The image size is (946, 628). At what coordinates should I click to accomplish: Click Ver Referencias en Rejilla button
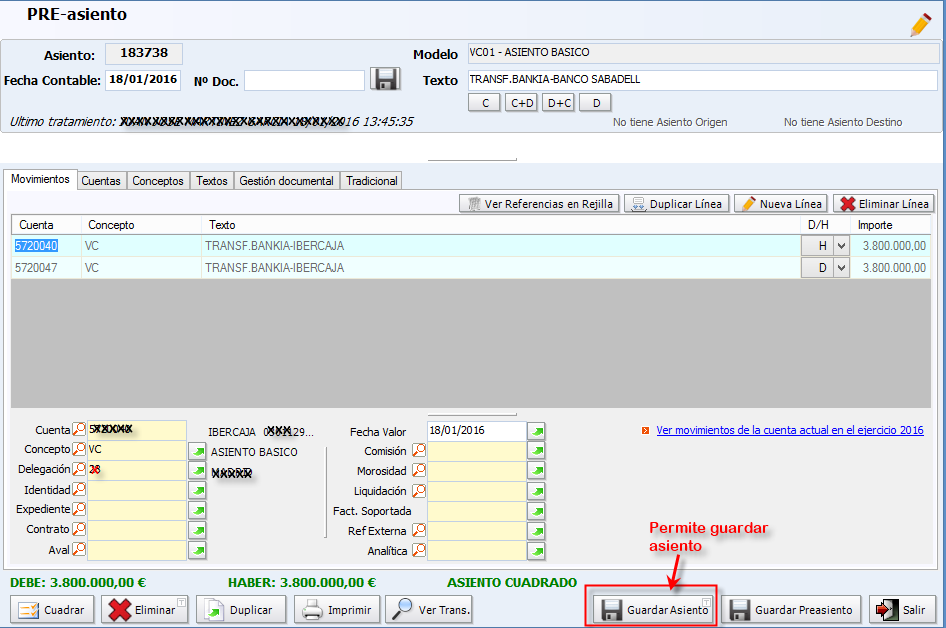[539, 204]
